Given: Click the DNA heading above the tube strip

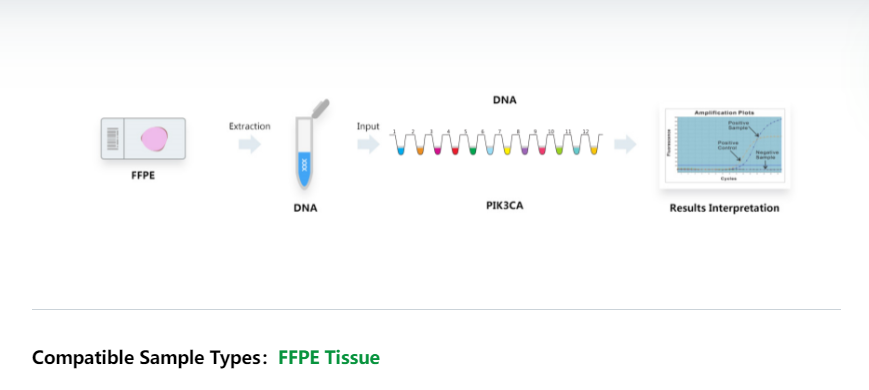Looking at the screenshot, I should click(504, 100).
